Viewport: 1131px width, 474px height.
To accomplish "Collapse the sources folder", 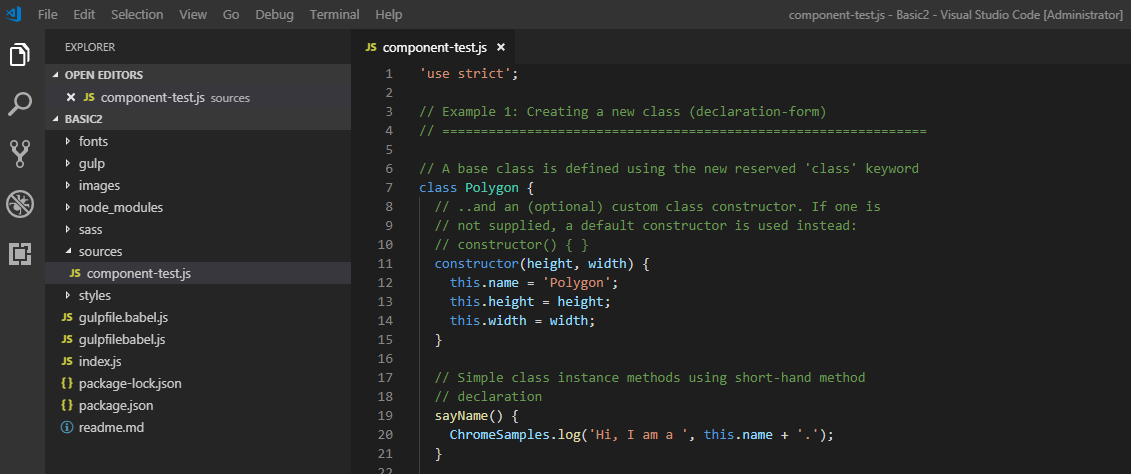I will [x=100, y=252].
